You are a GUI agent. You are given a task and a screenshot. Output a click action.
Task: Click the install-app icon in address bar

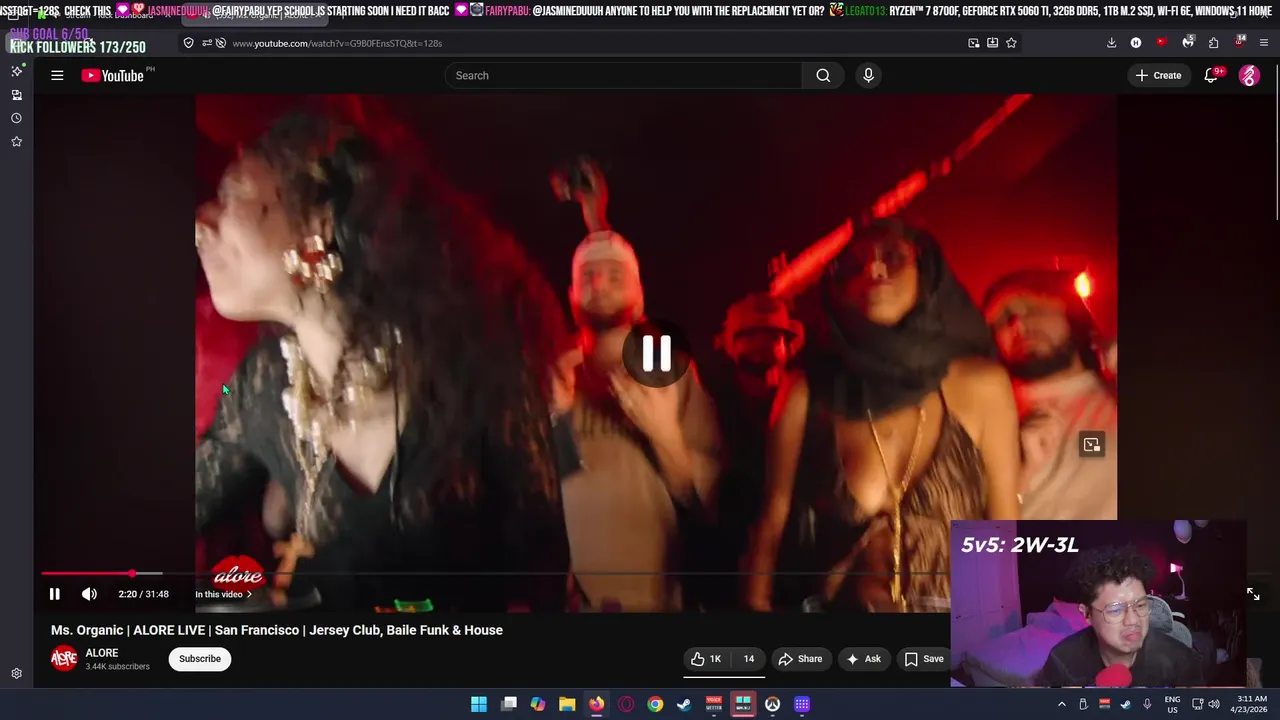(992, 43)
